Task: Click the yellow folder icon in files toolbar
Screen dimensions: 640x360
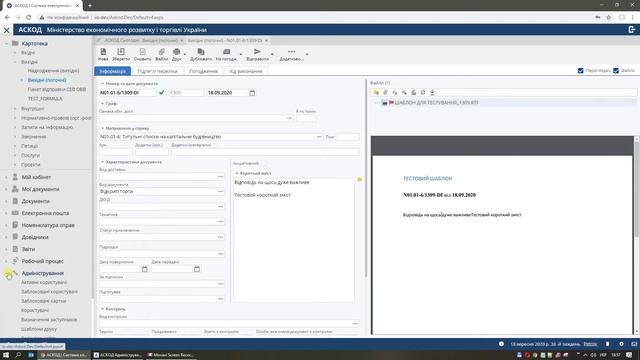Action: (376, 93)
